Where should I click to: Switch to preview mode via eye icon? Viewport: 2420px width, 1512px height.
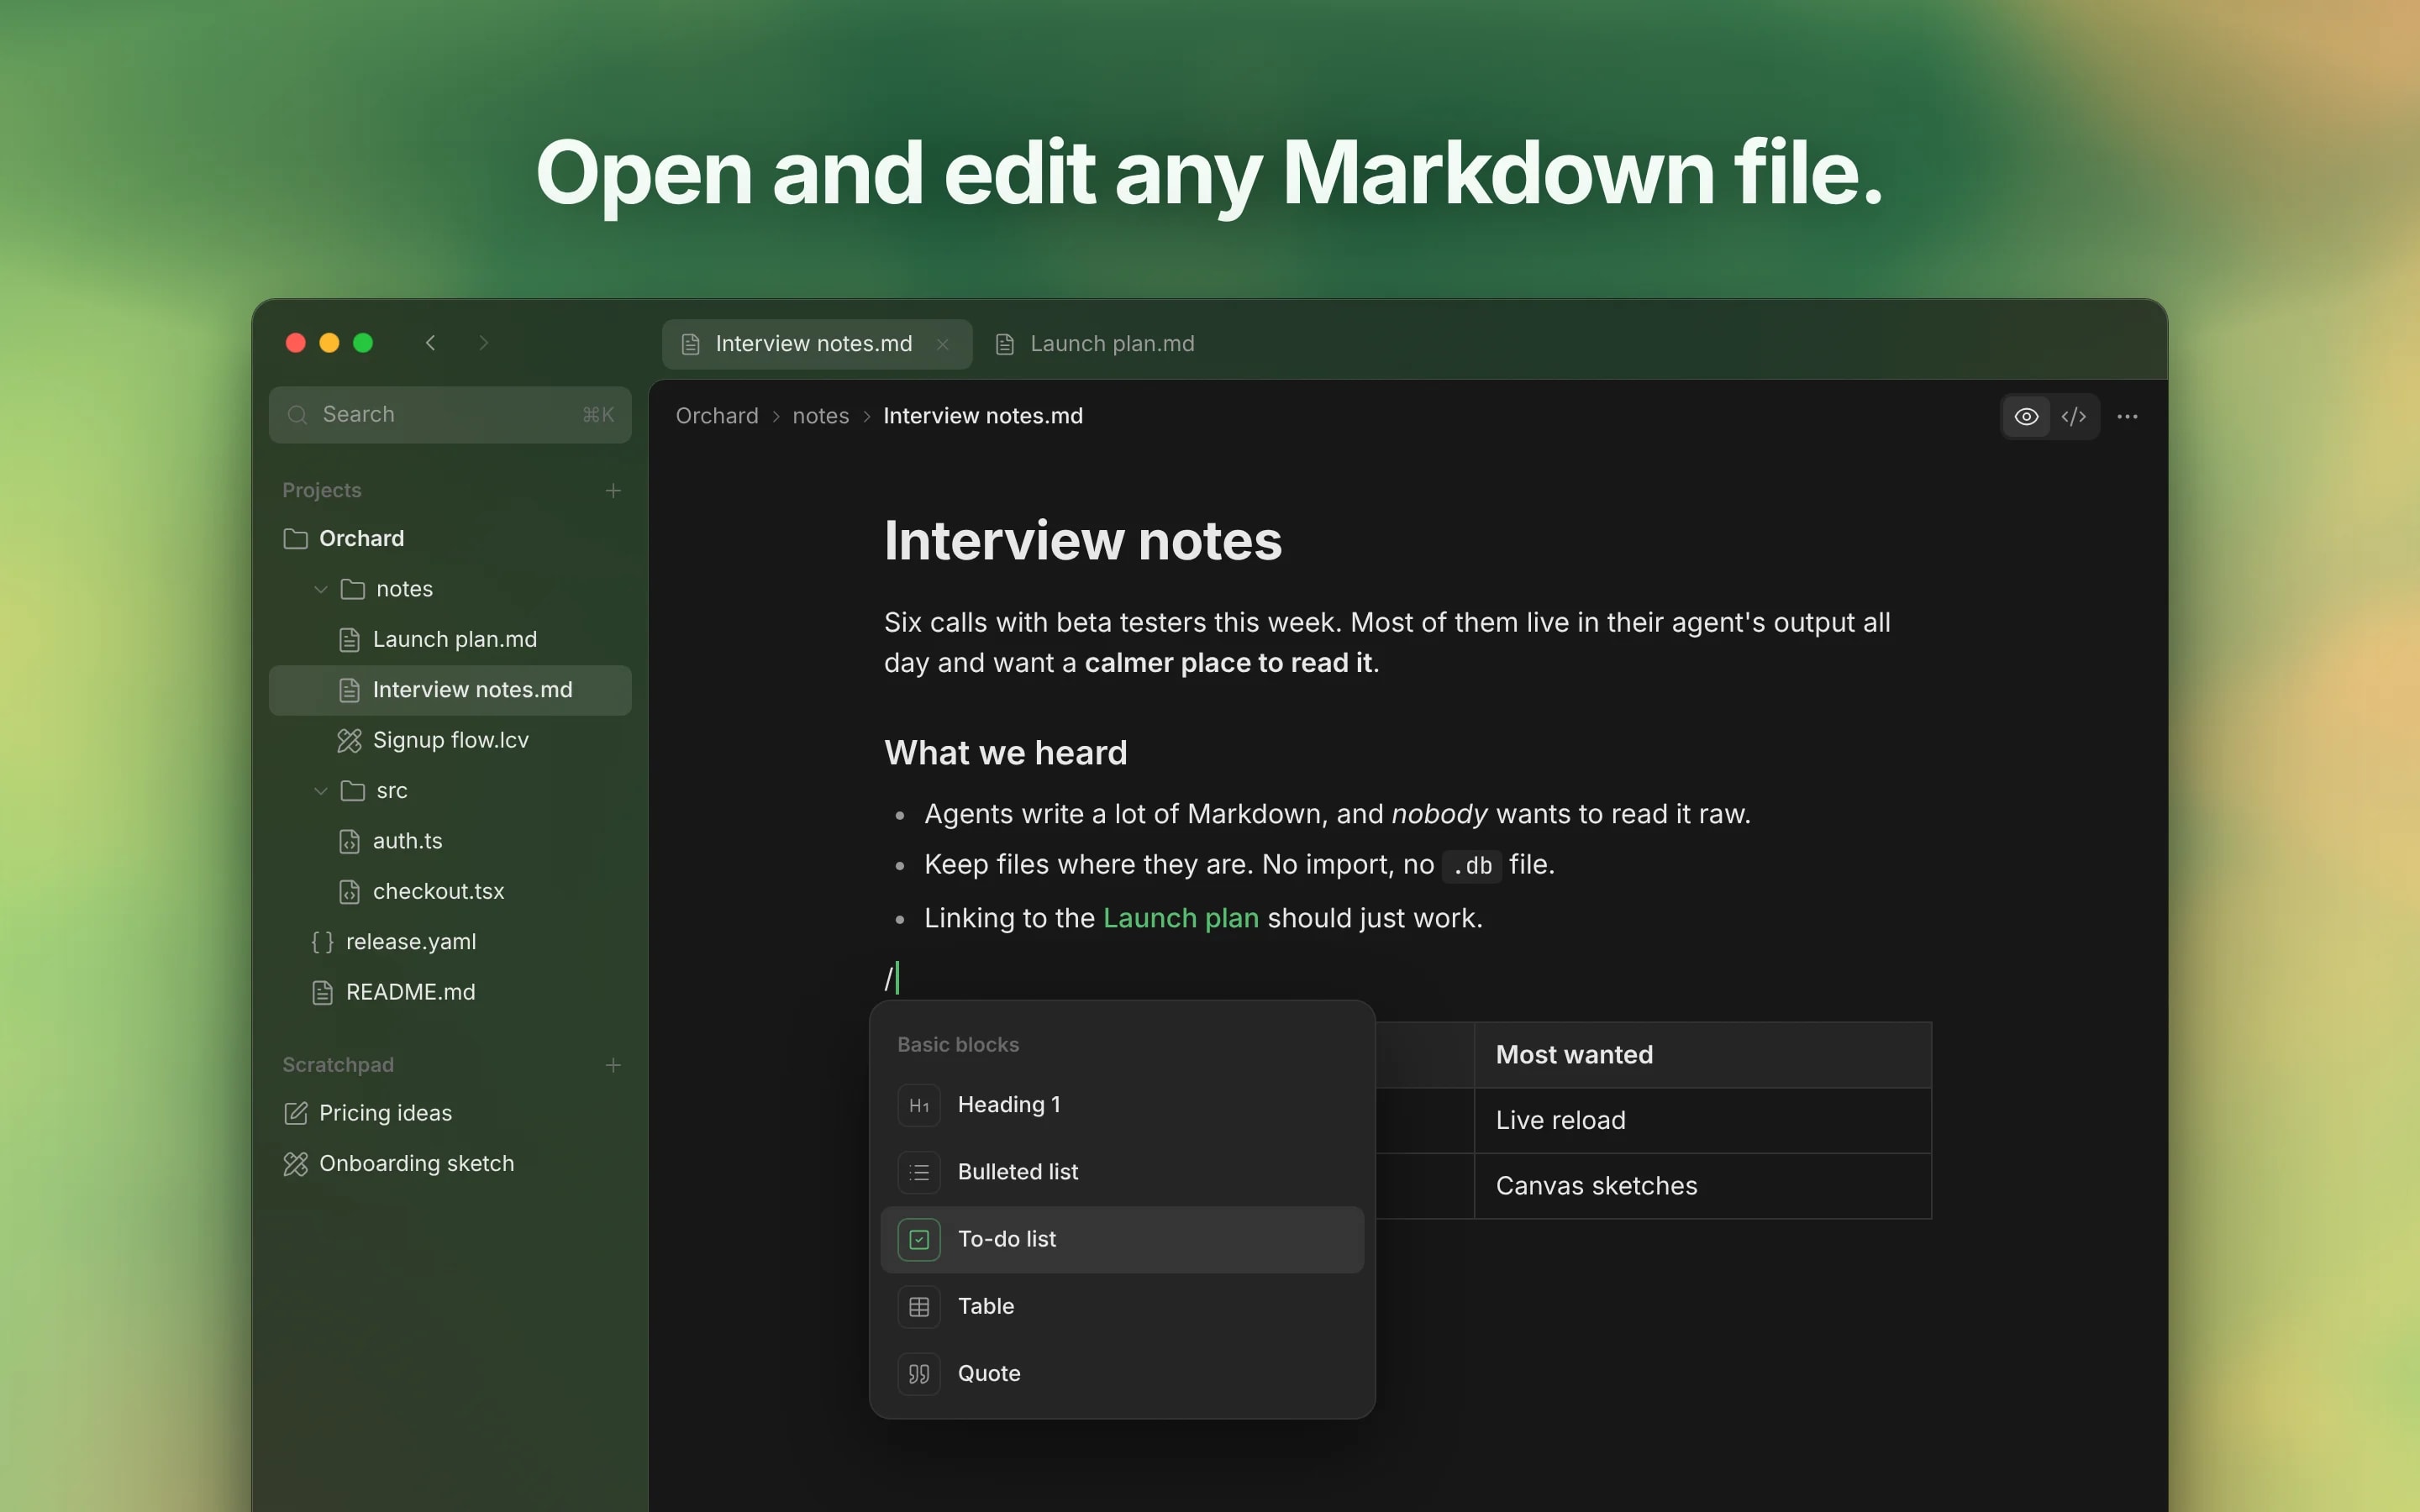(2026, 416)
